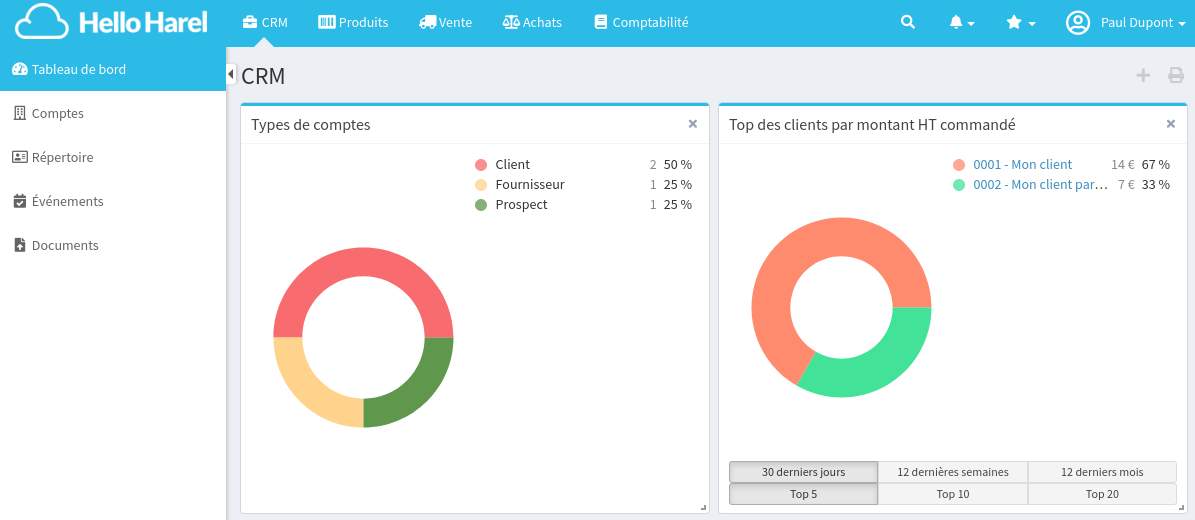The width and height of the screenshot is (1195, 520).
Task: Close the Types de comptes widget
Action: tap(692, 124)
